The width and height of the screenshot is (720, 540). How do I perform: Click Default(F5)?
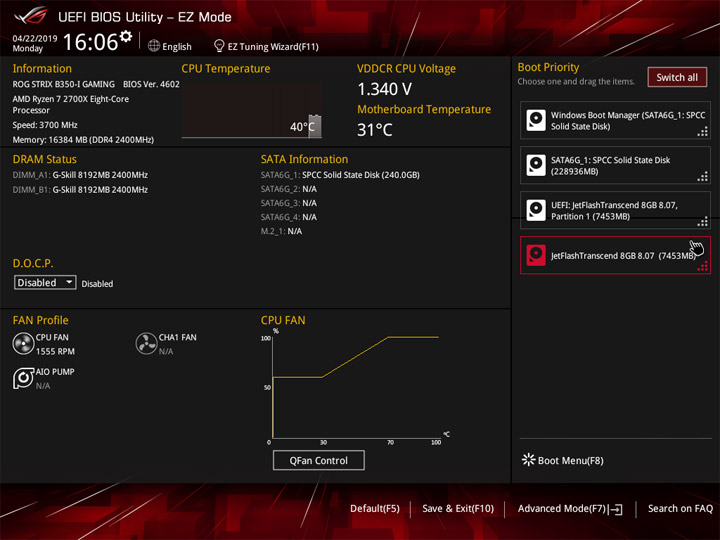[x=375, y=509]
